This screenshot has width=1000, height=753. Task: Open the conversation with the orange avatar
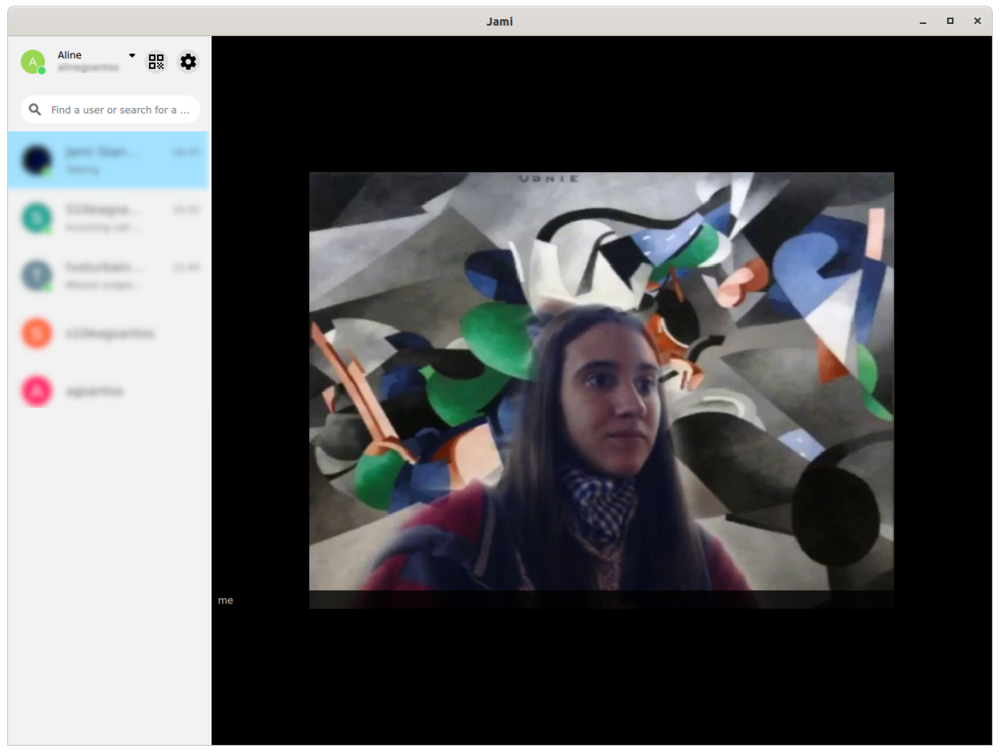pos(108,333)
